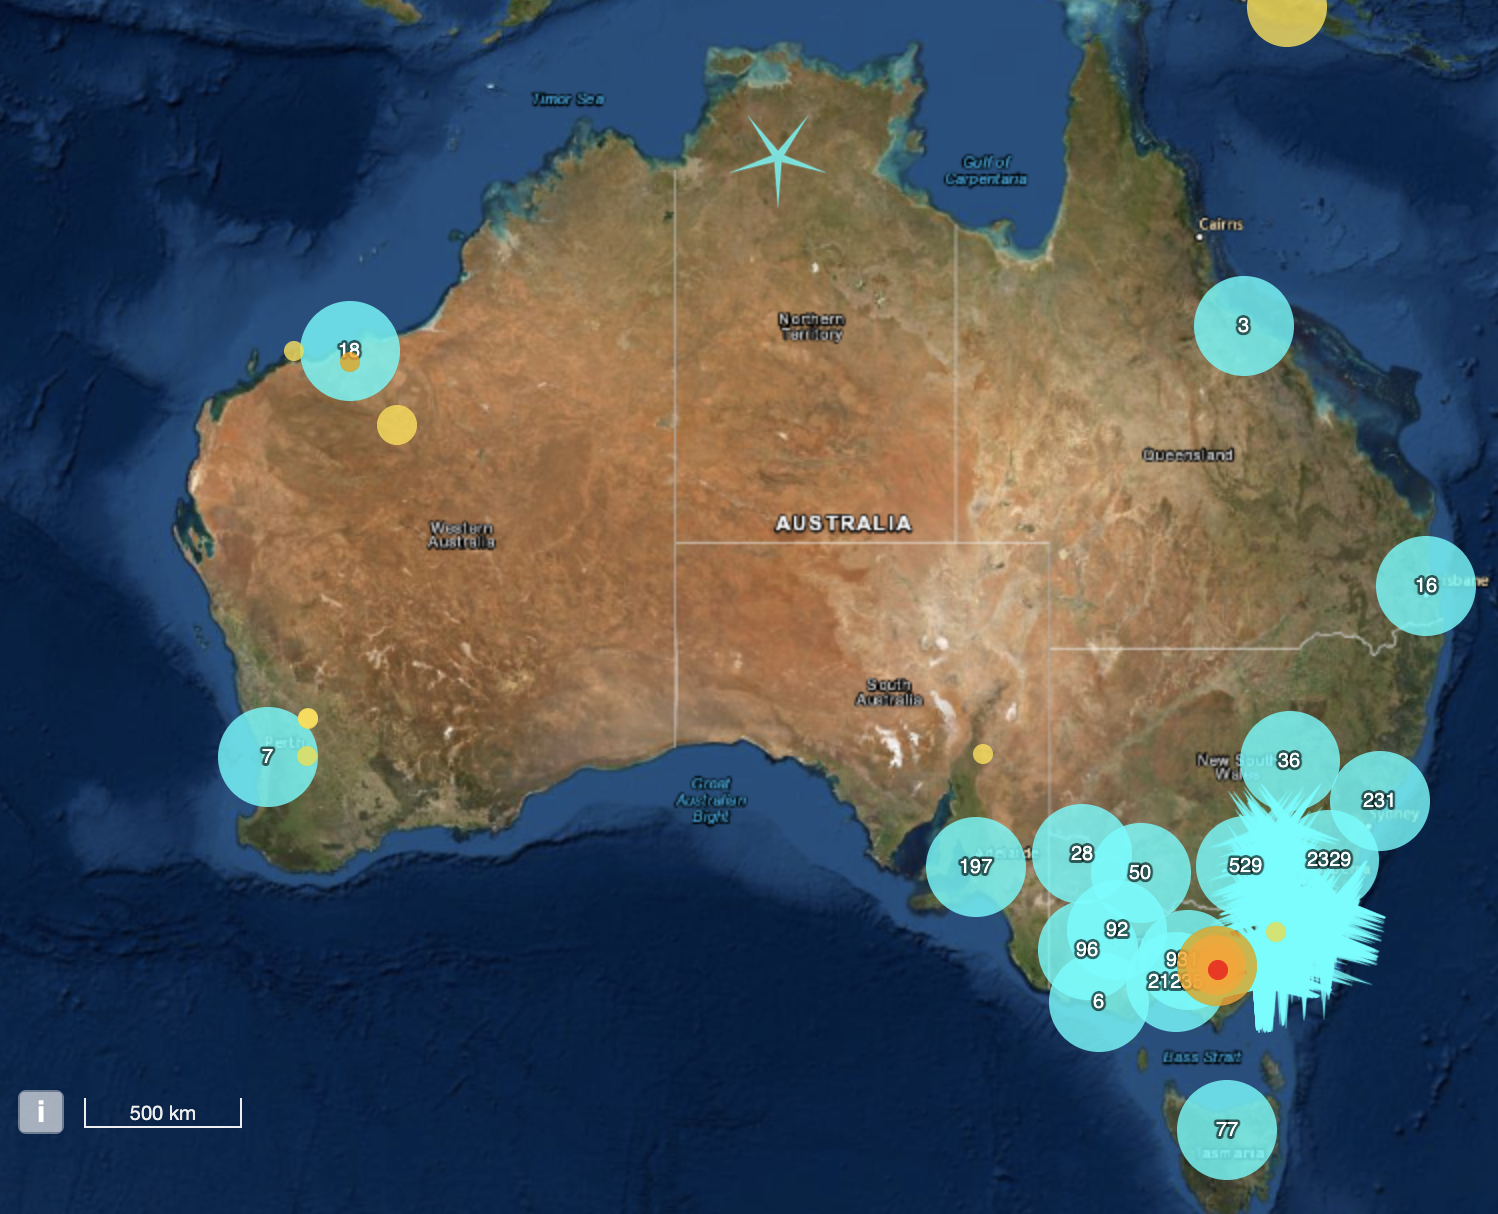Click the cluster marker labeled 96

pos(1087,950)
